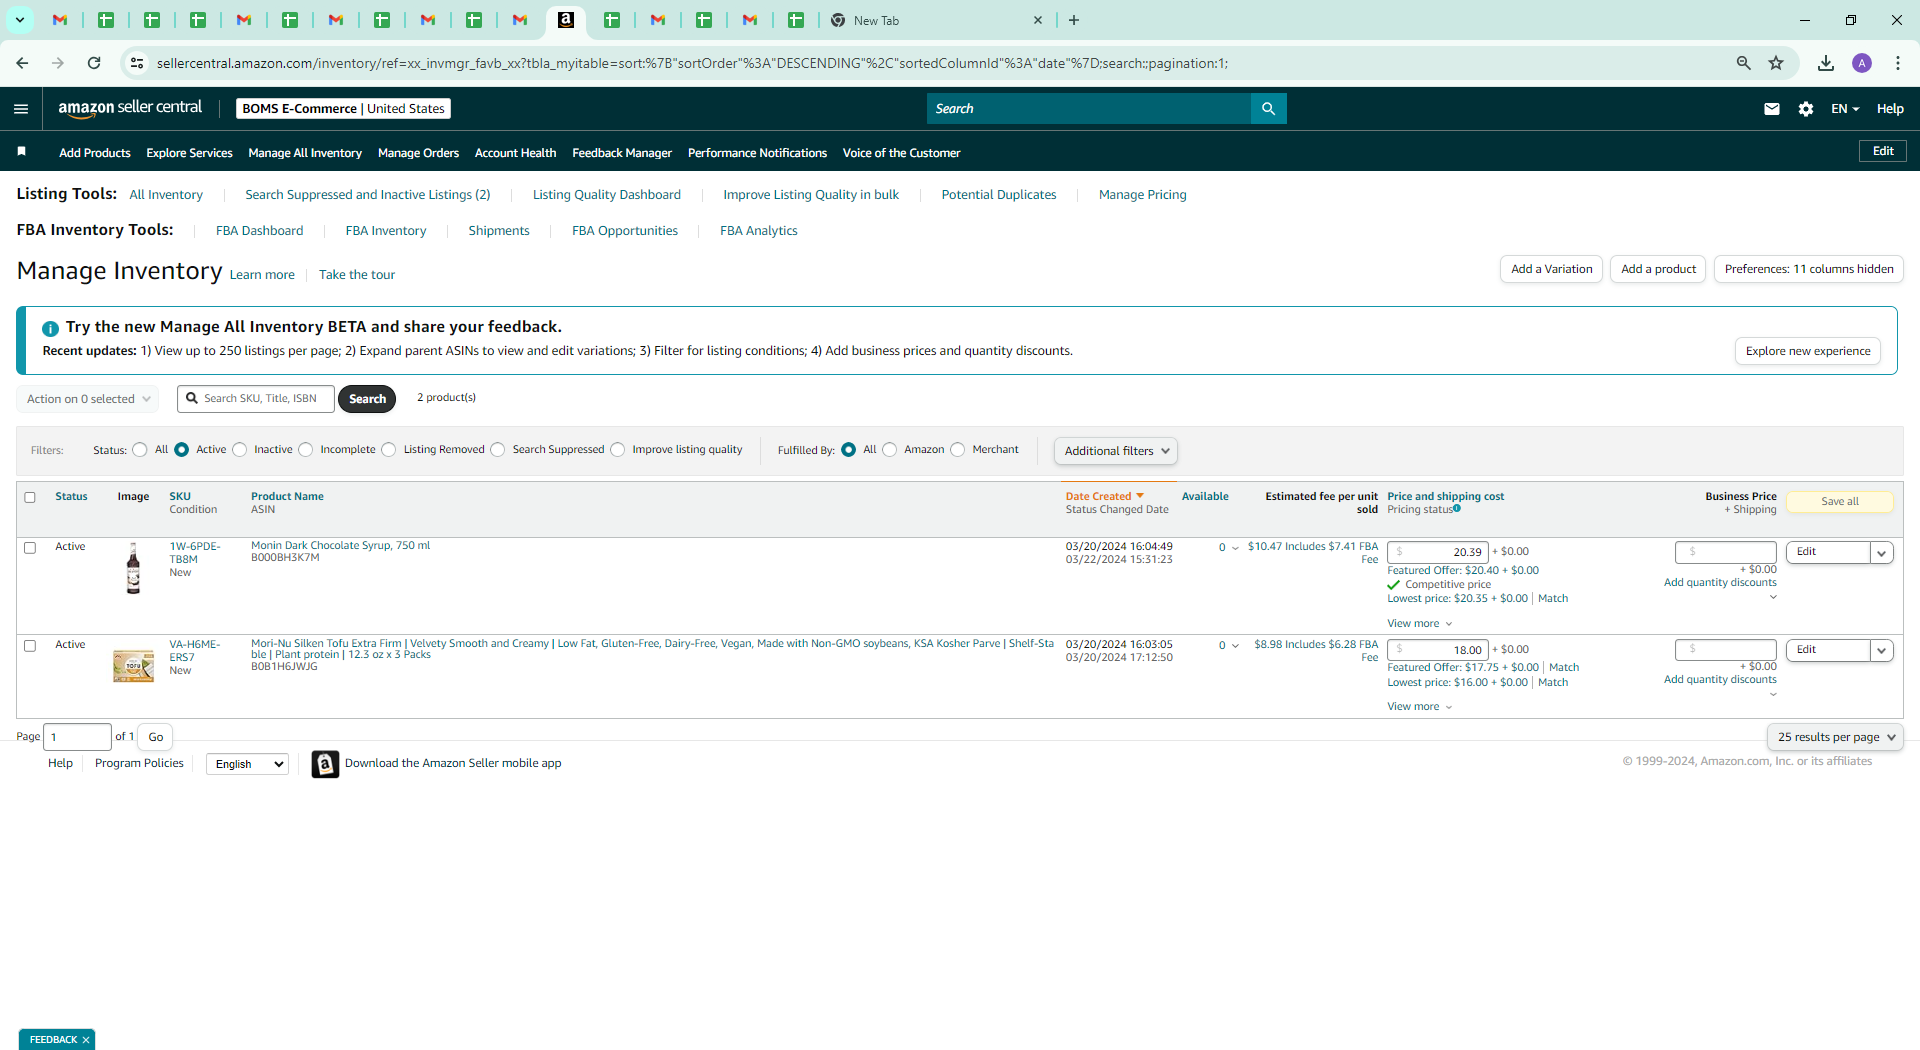The image size is (1920, 1050).
Task: Click the Mori-Nu Tofu product image
Action: coord(133,666)
